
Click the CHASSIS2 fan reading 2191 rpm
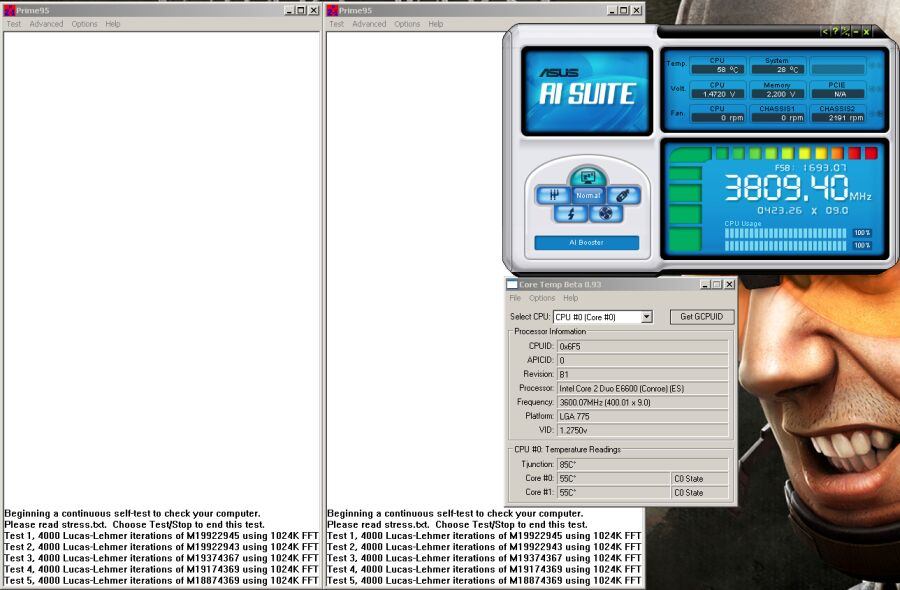[837, 117]
